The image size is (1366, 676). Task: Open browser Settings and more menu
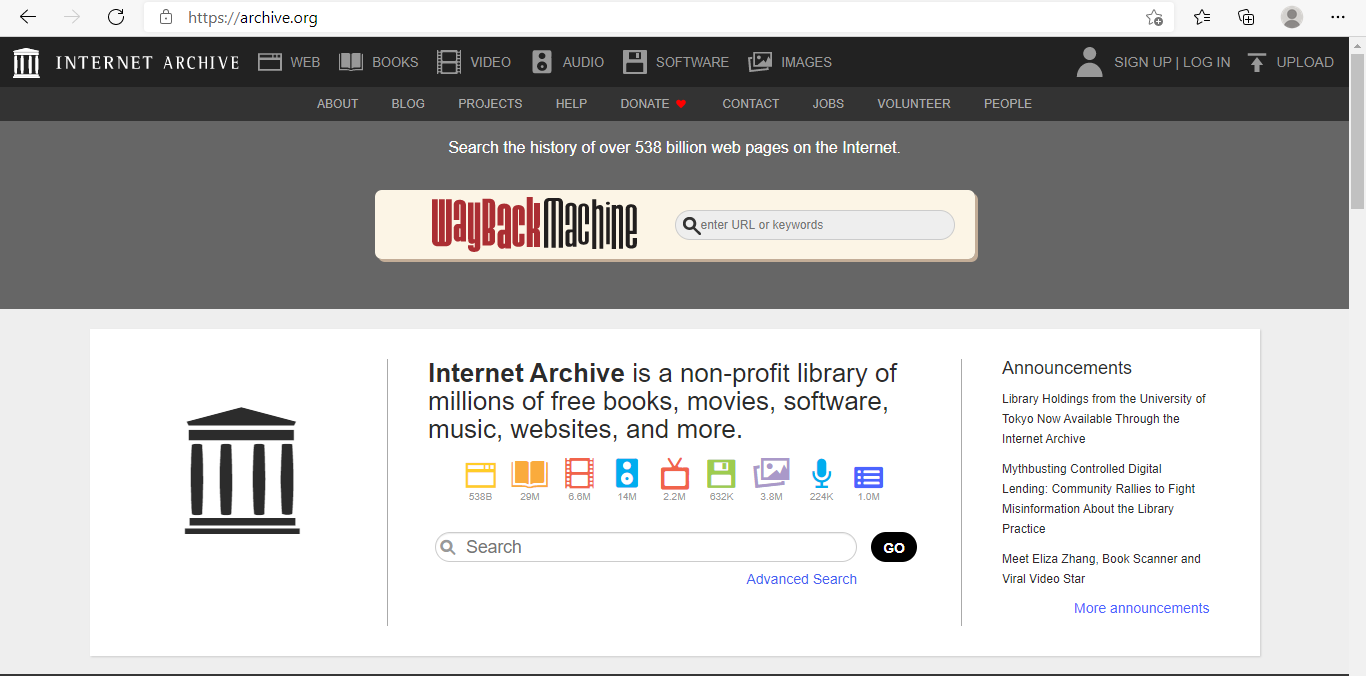click(x=1338, y=17)
